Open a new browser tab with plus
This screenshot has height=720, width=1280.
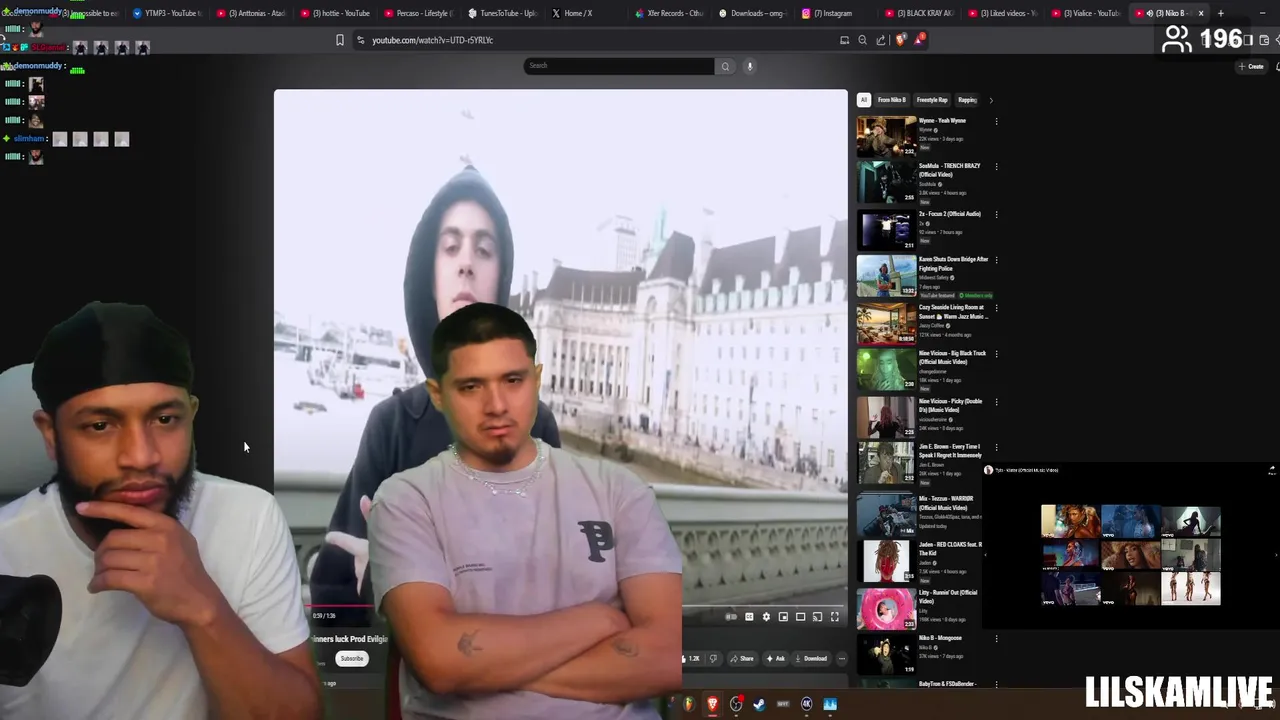1220,13
